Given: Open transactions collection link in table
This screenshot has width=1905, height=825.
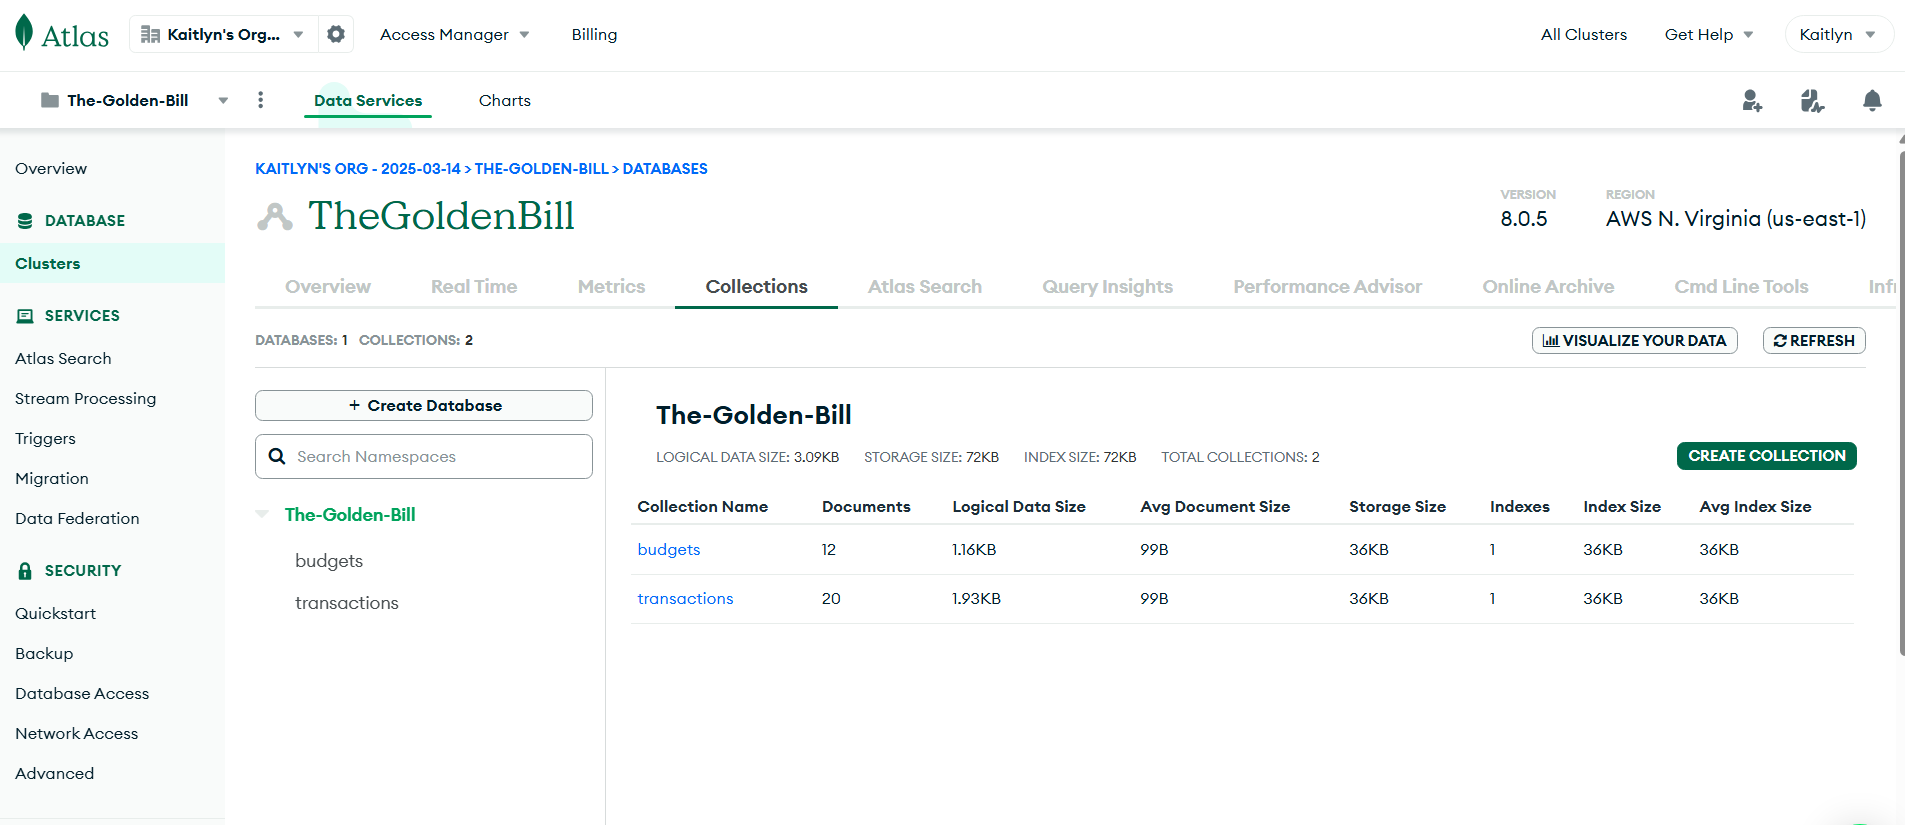Looking at the screenshot, I should pyautogui.click(x=685, y=598).
